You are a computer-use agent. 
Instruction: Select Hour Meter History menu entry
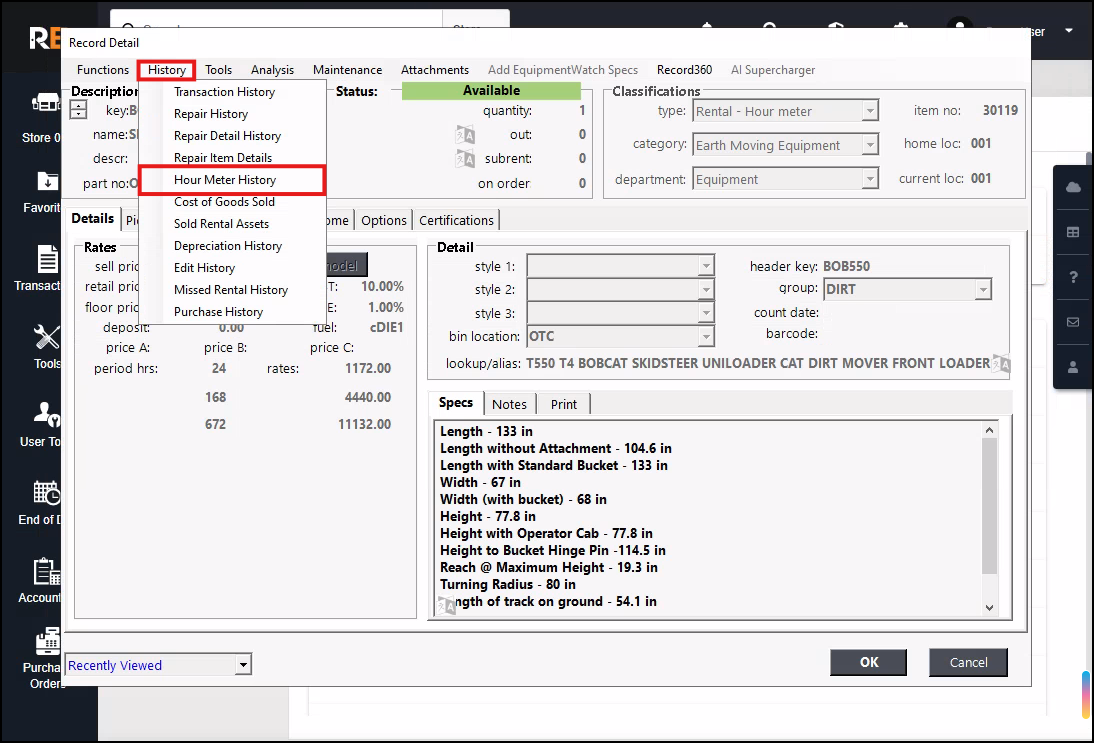[x=225, y=180]
